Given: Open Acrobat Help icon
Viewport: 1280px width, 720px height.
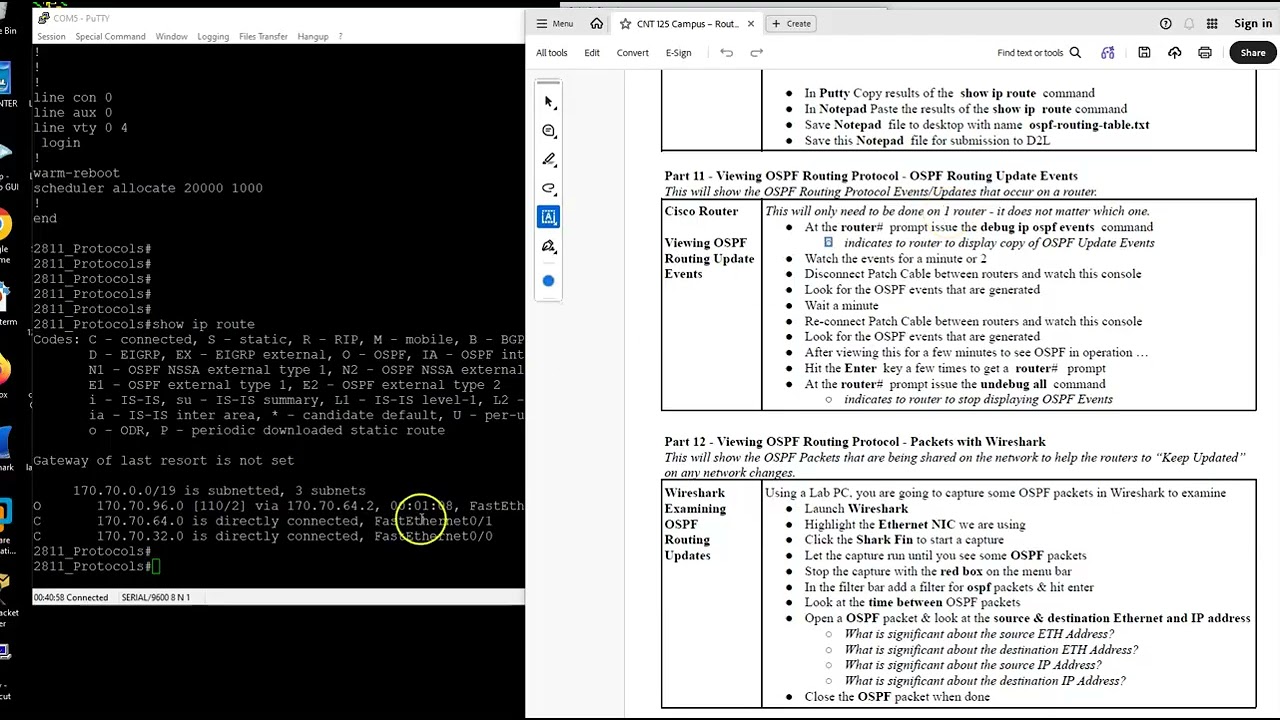Looking at the screenshot, I should tap(1165, 24).
